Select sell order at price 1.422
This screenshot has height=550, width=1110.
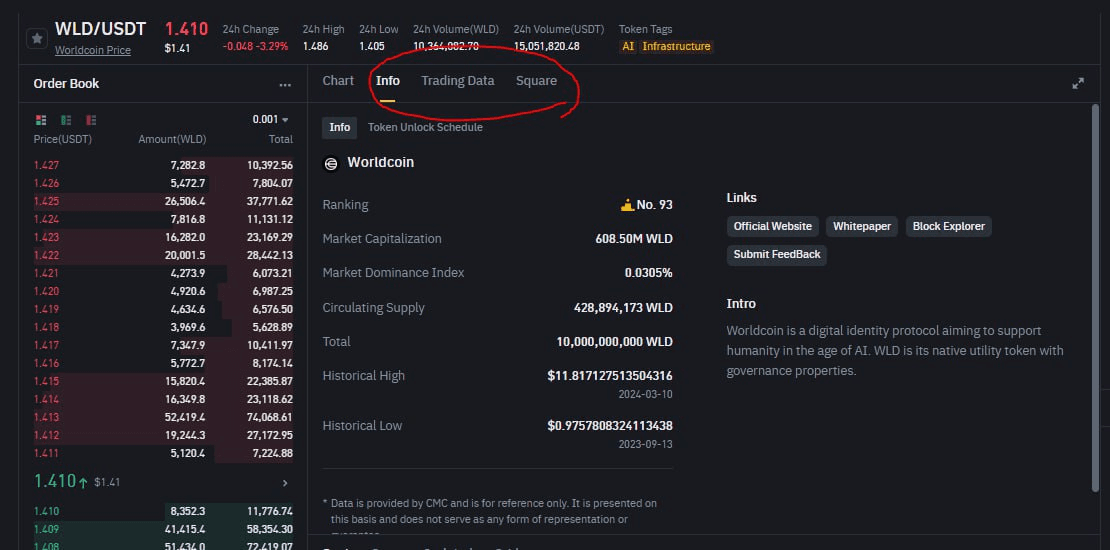pyautogui.click(x=163, y=256)
